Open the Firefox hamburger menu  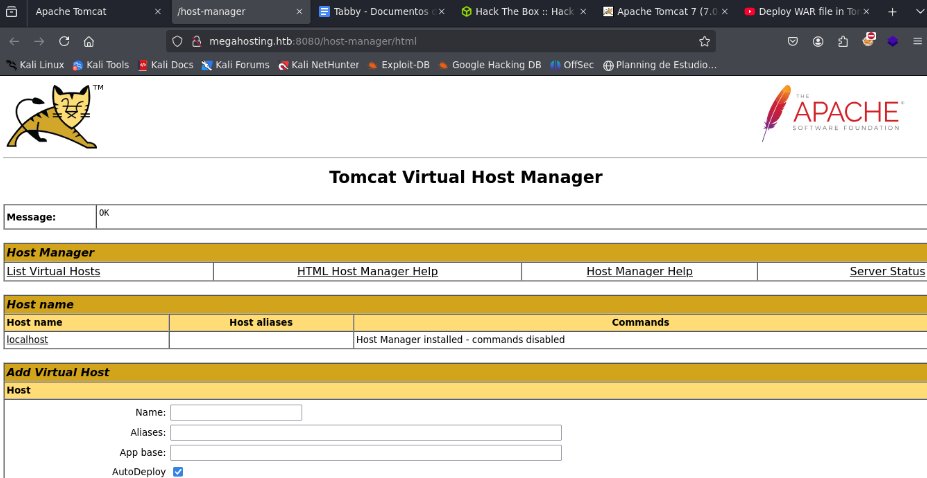(x=917, y=41)
